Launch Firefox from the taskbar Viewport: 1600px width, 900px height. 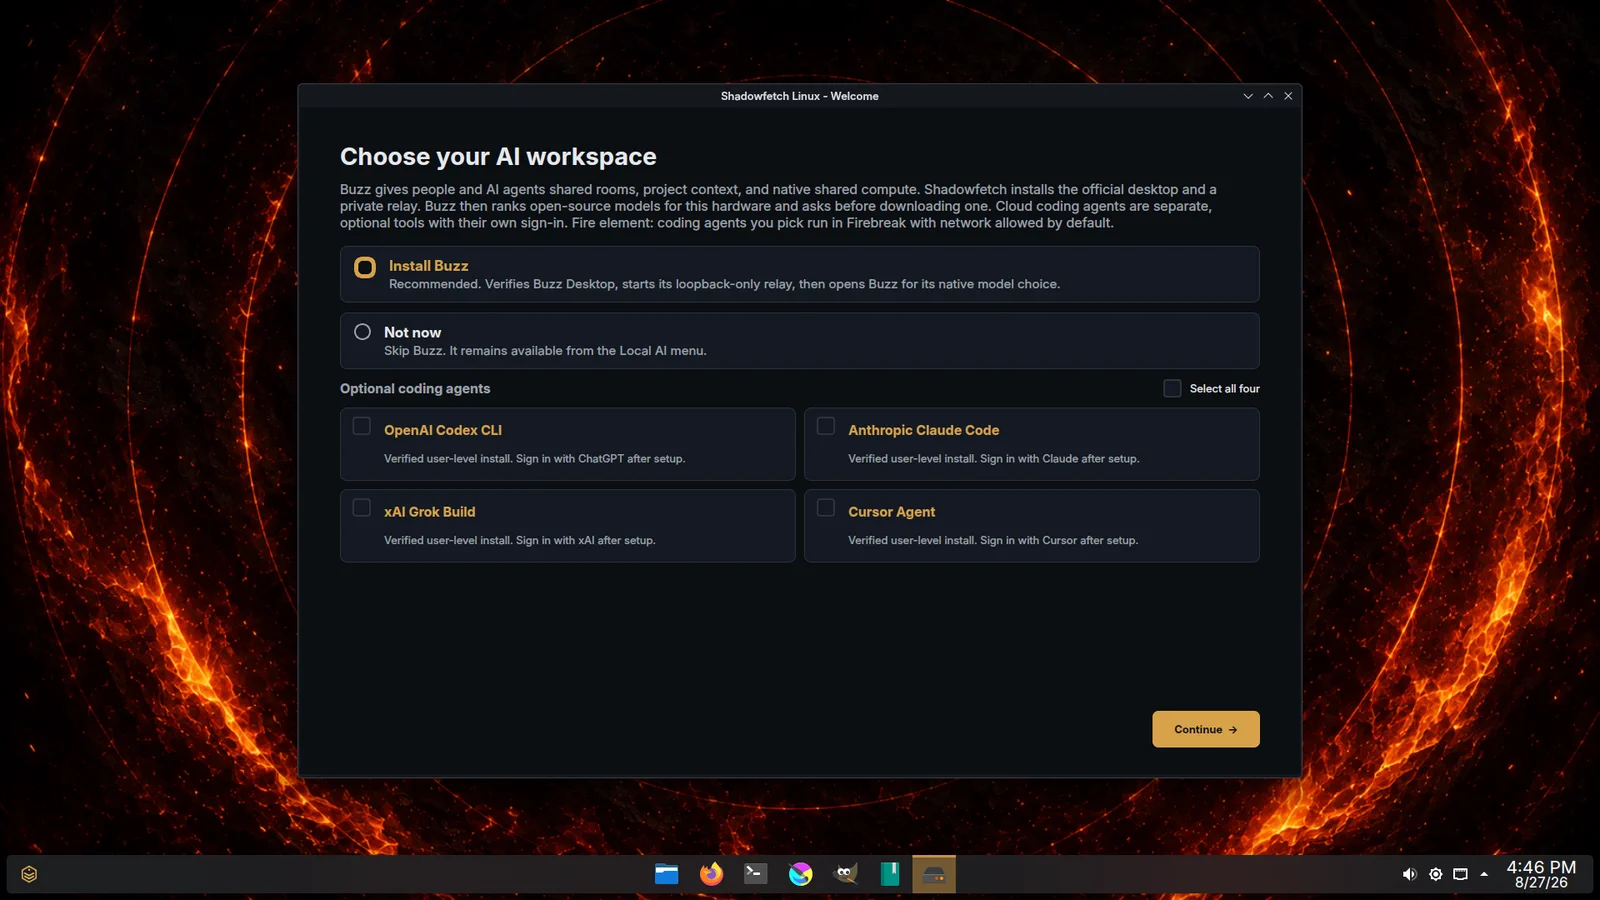coord(711,874)
